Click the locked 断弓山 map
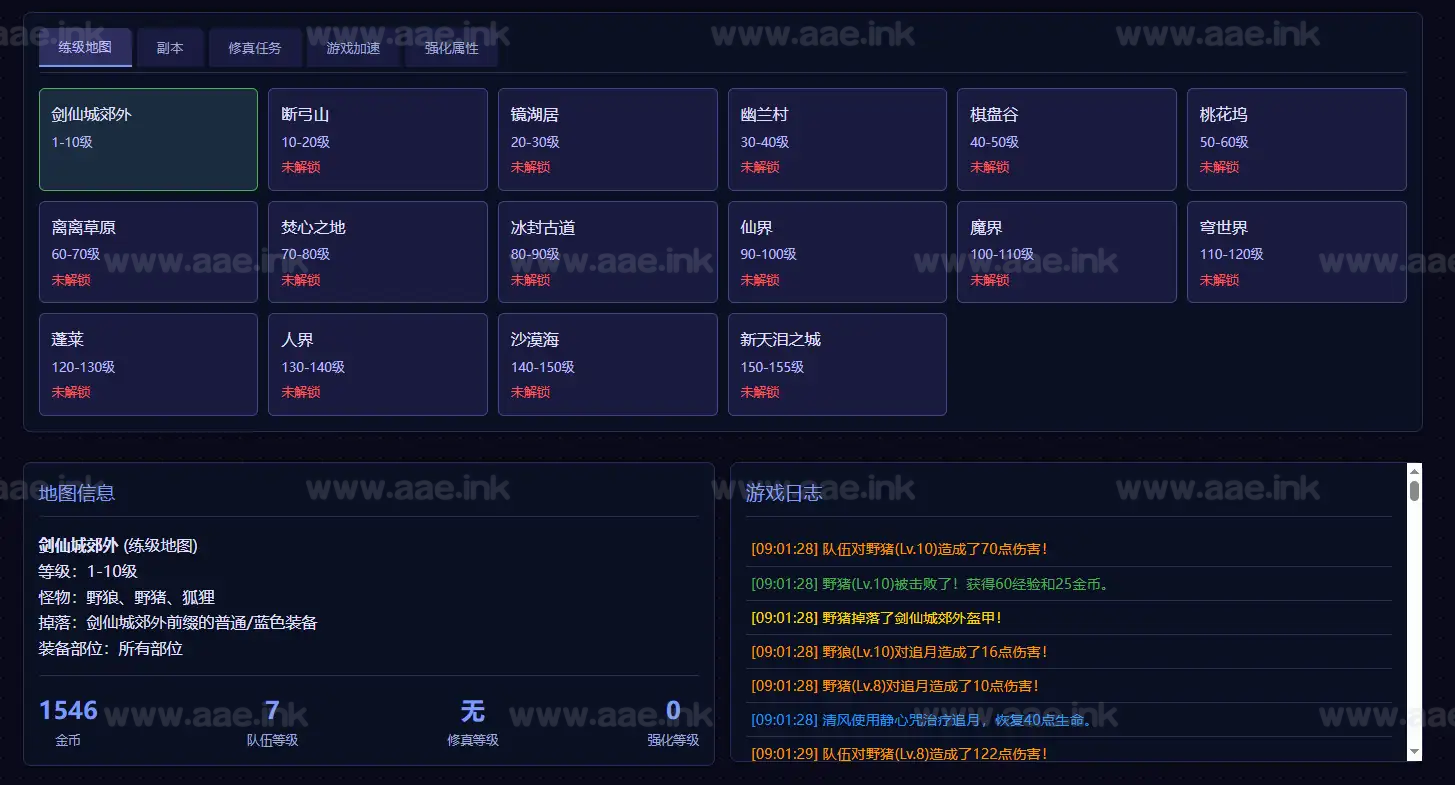1455x785 pixels. (377, 139)
